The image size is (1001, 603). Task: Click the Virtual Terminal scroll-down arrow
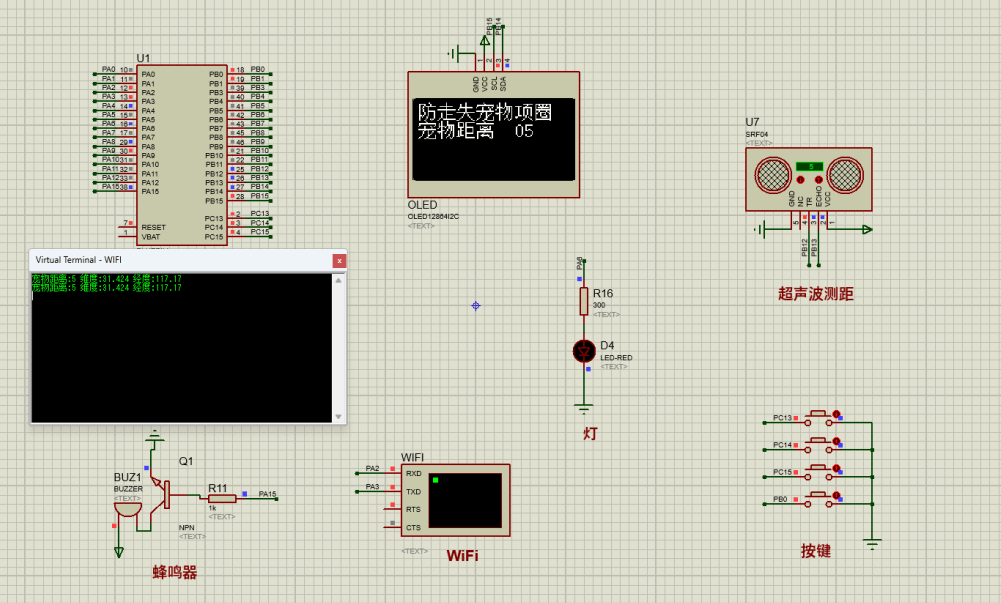click(x=339, y=416)
